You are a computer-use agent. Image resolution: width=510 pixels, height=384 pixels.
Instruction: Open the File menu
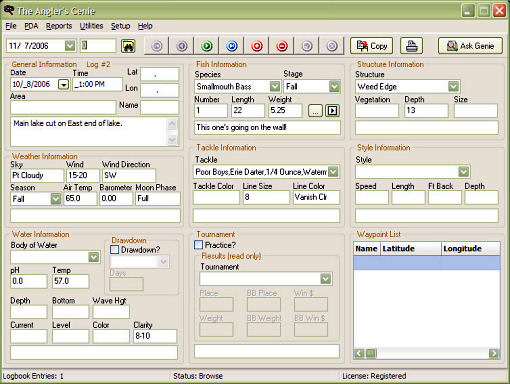point(11,26)
